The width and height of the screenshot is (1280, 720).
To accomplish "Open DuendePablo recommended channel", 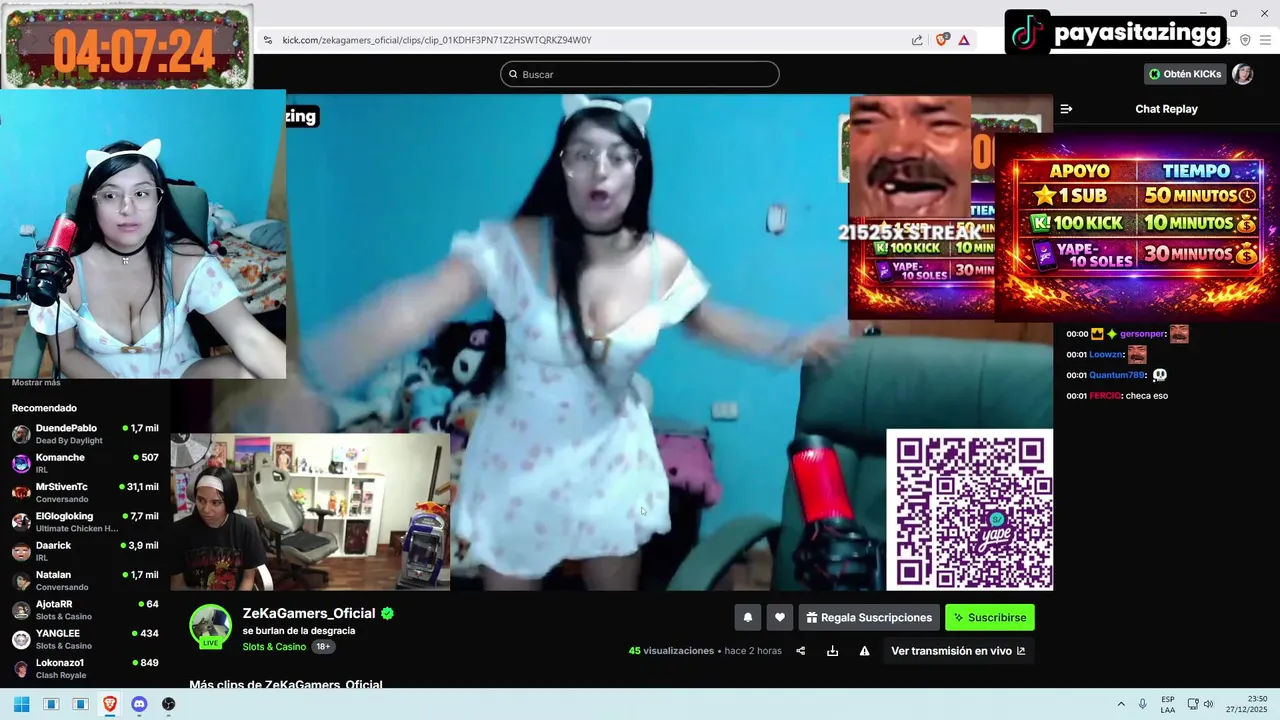I will pos(85,434).
